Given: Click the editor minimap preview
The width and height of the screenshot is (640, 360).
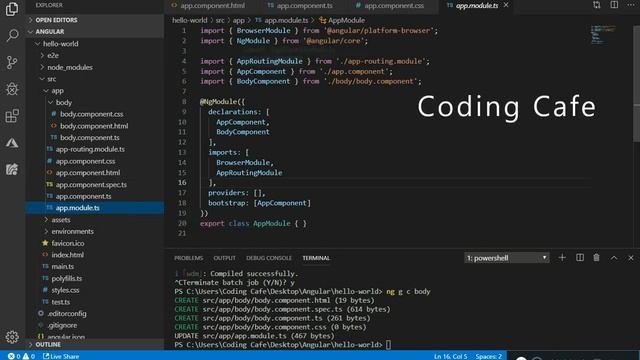Looking at the screenshot, I should point(603,34).
